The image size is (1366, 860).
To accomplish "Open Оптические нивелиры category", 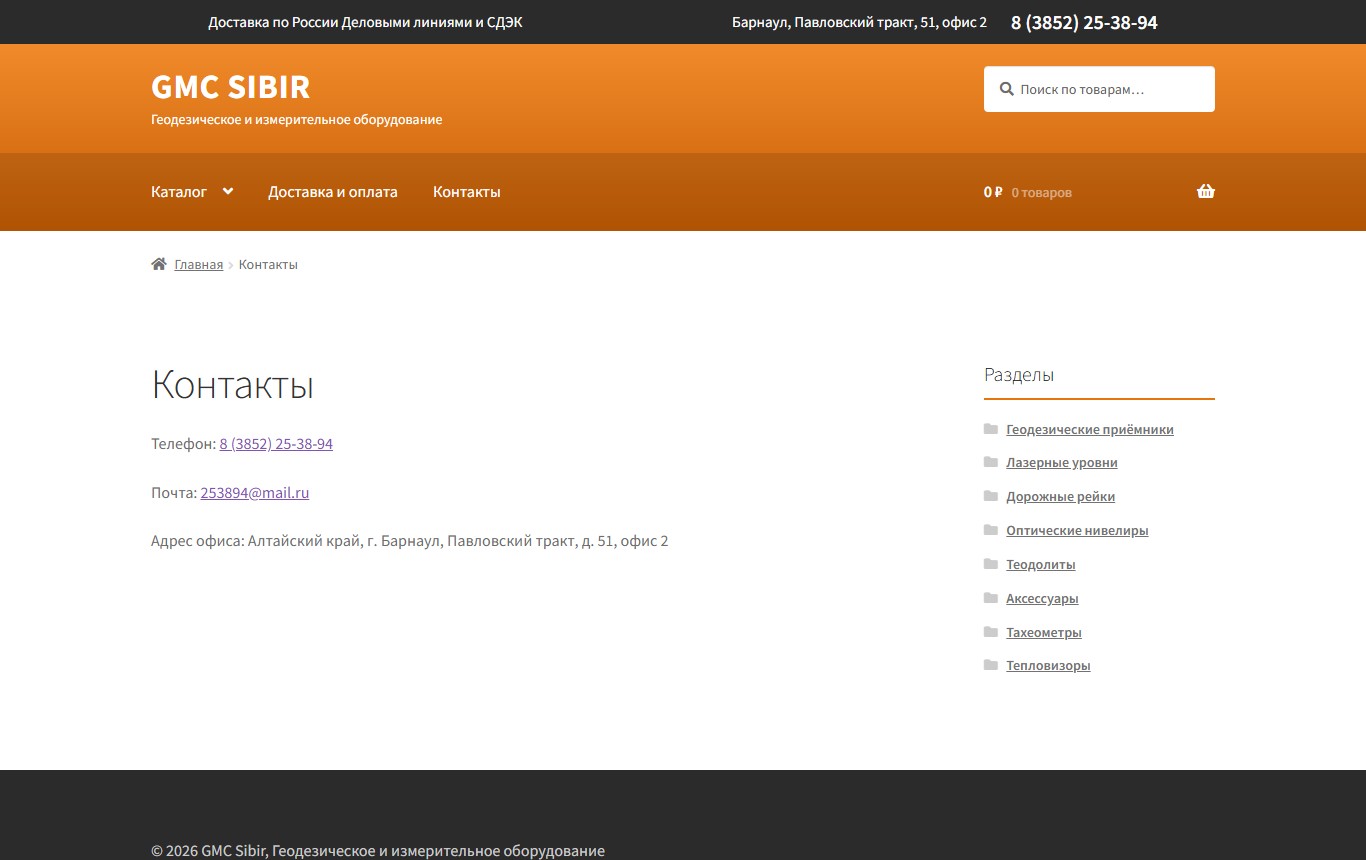I will tap(1077, 531).
